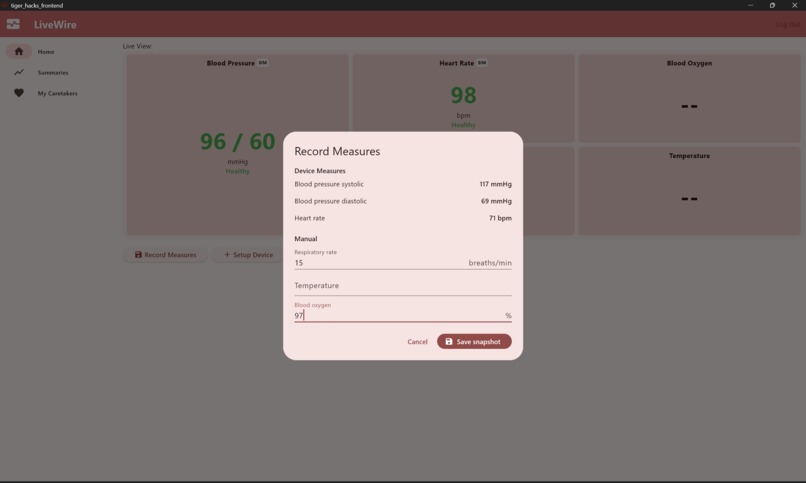Open Summaries from the sidebar
The height and width of the screenshot is (483, 806).
point(52,72)
